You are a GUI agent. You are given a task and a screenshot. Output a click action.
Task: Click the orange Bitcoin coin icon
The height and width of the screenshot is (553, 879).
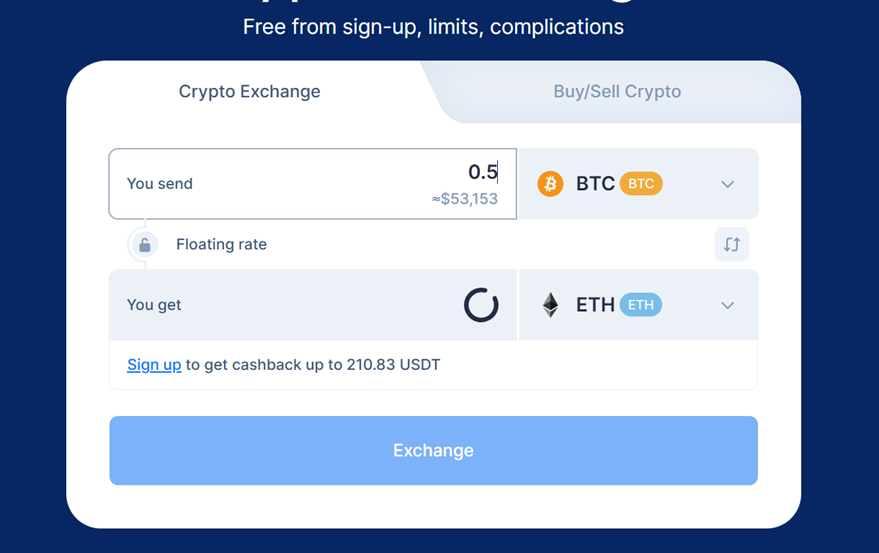click(550, 183)
